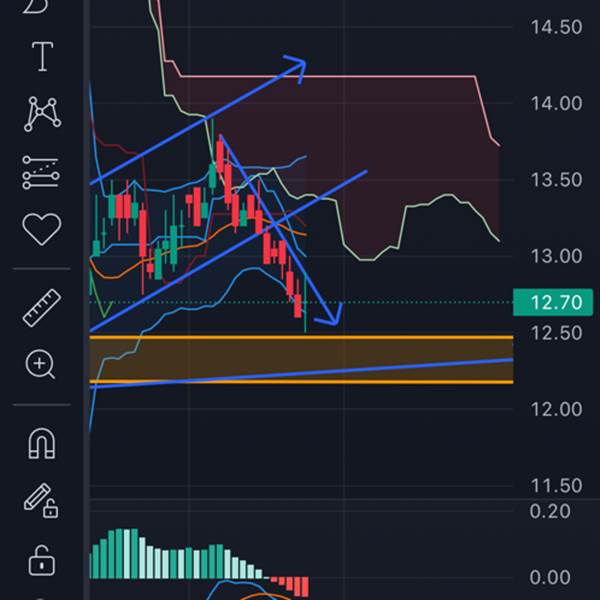Activate the zoom in tool

point(40,364)
